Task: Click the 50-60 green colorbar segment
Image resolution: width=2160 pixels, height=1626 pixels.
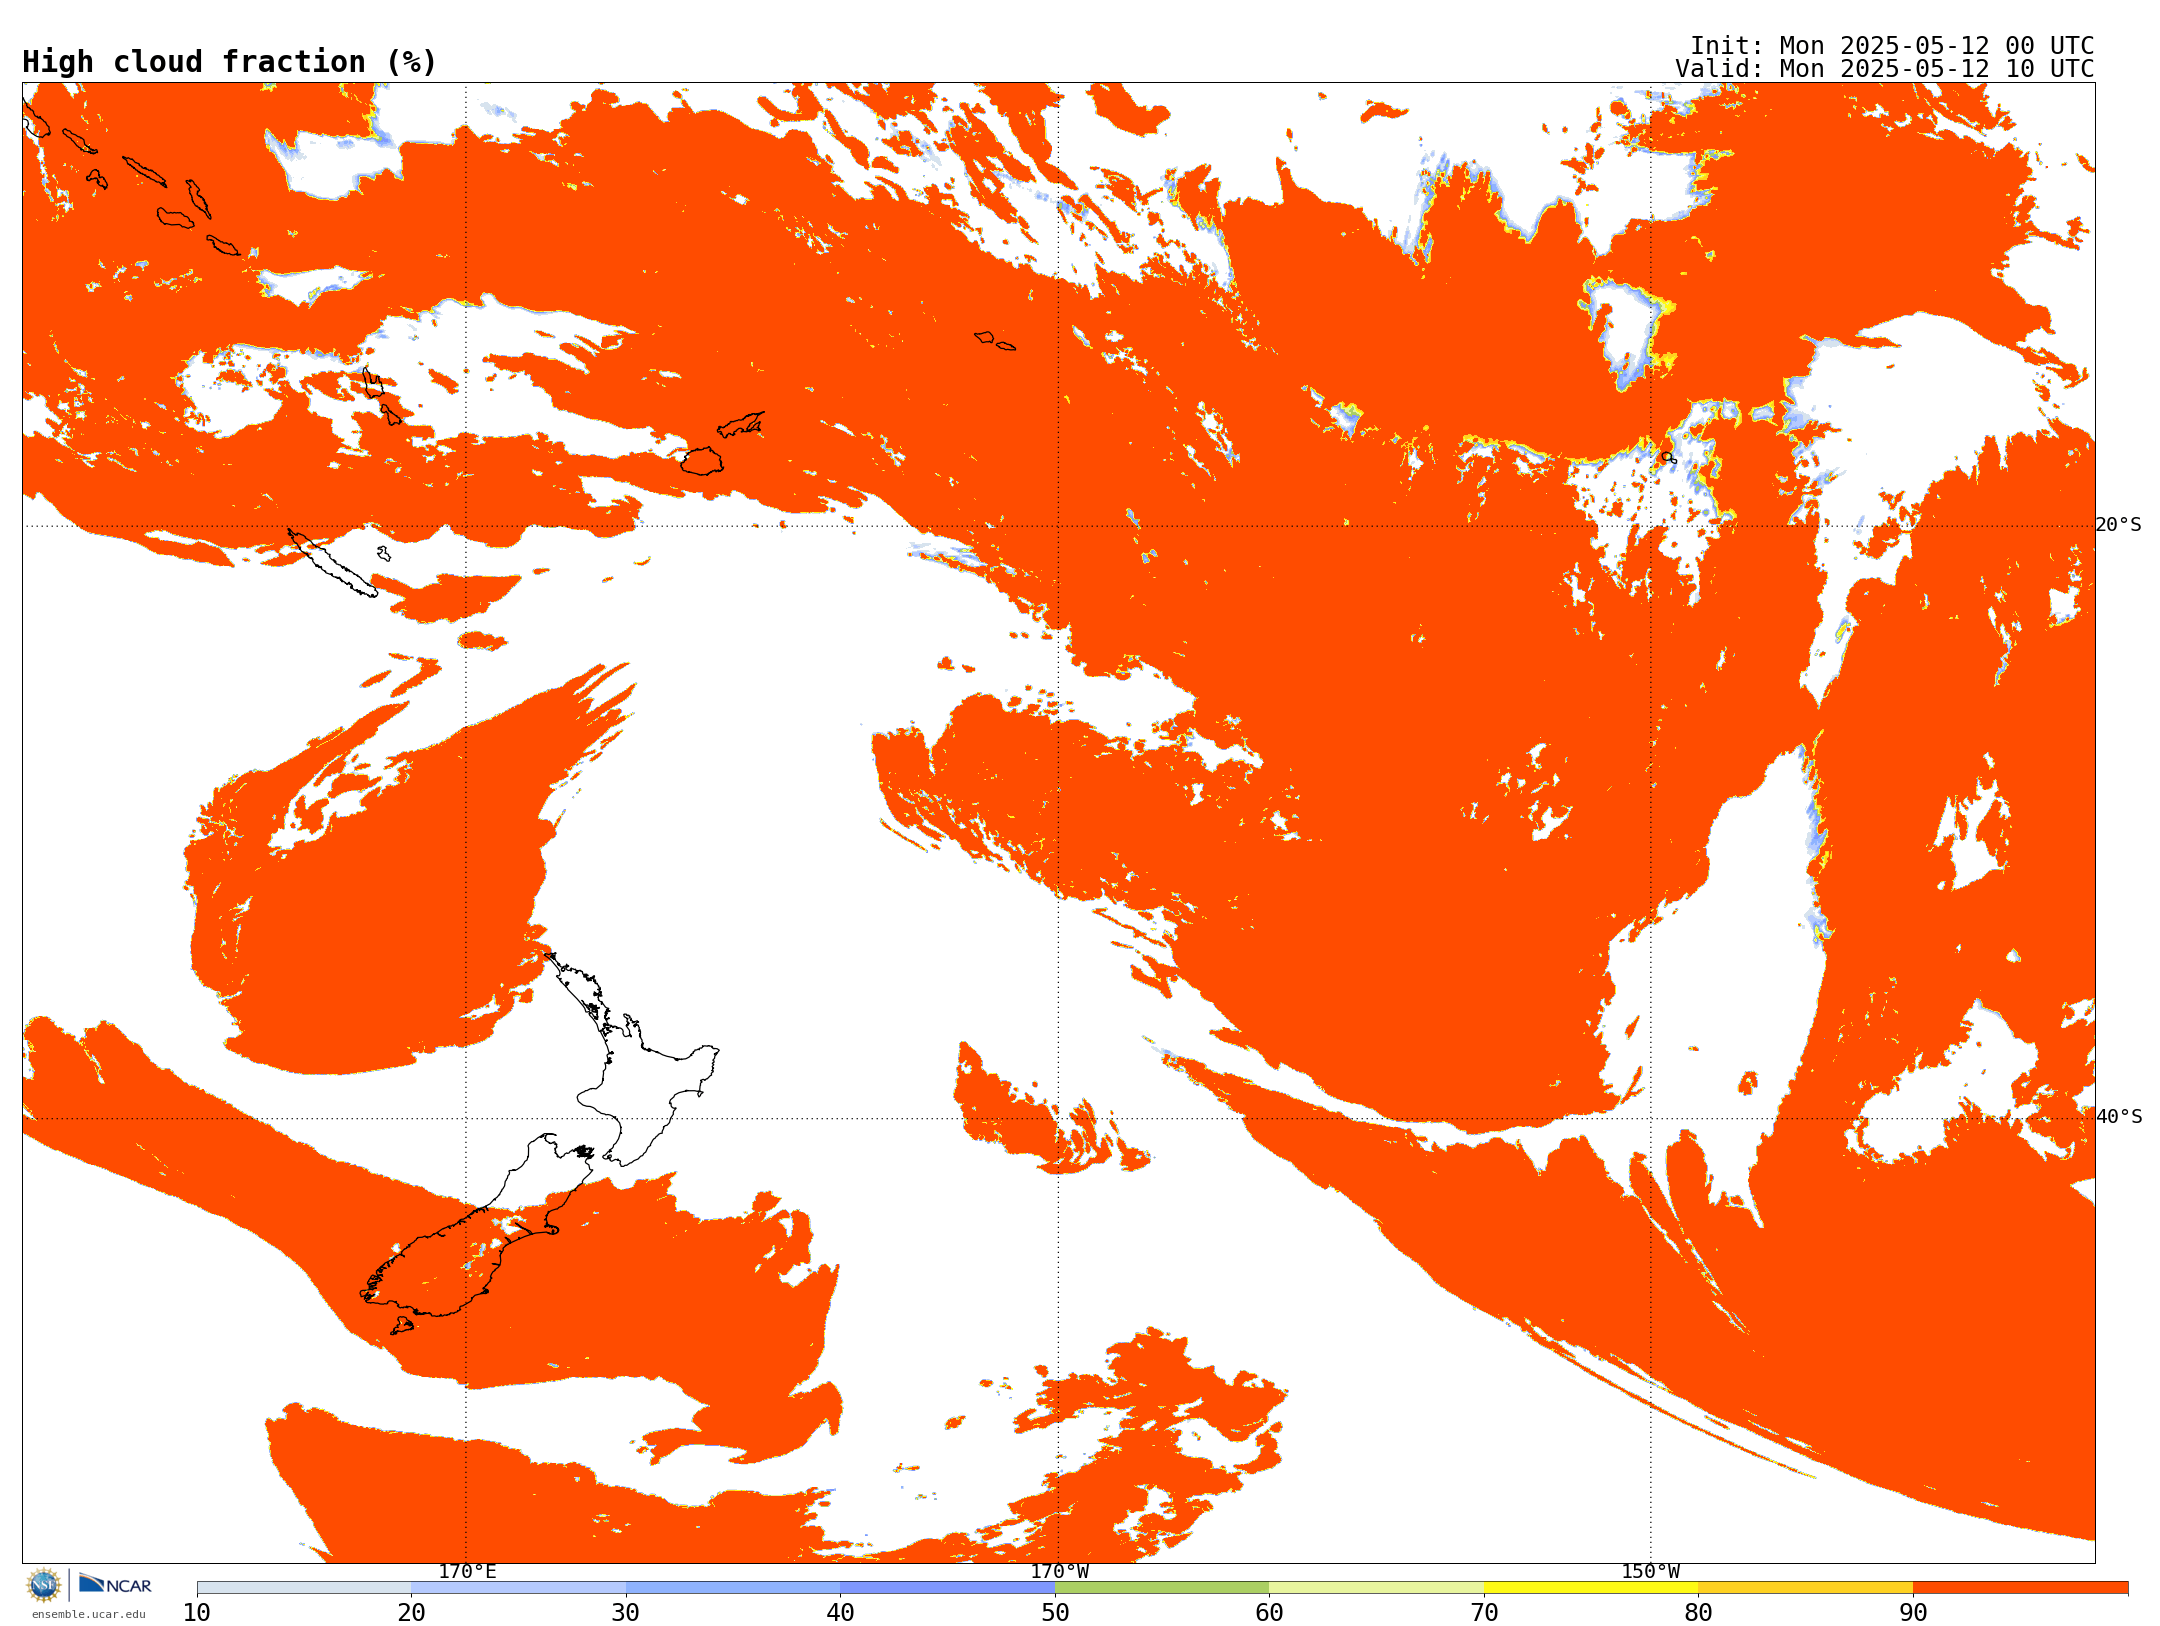Action: tap(1162, 1588)
